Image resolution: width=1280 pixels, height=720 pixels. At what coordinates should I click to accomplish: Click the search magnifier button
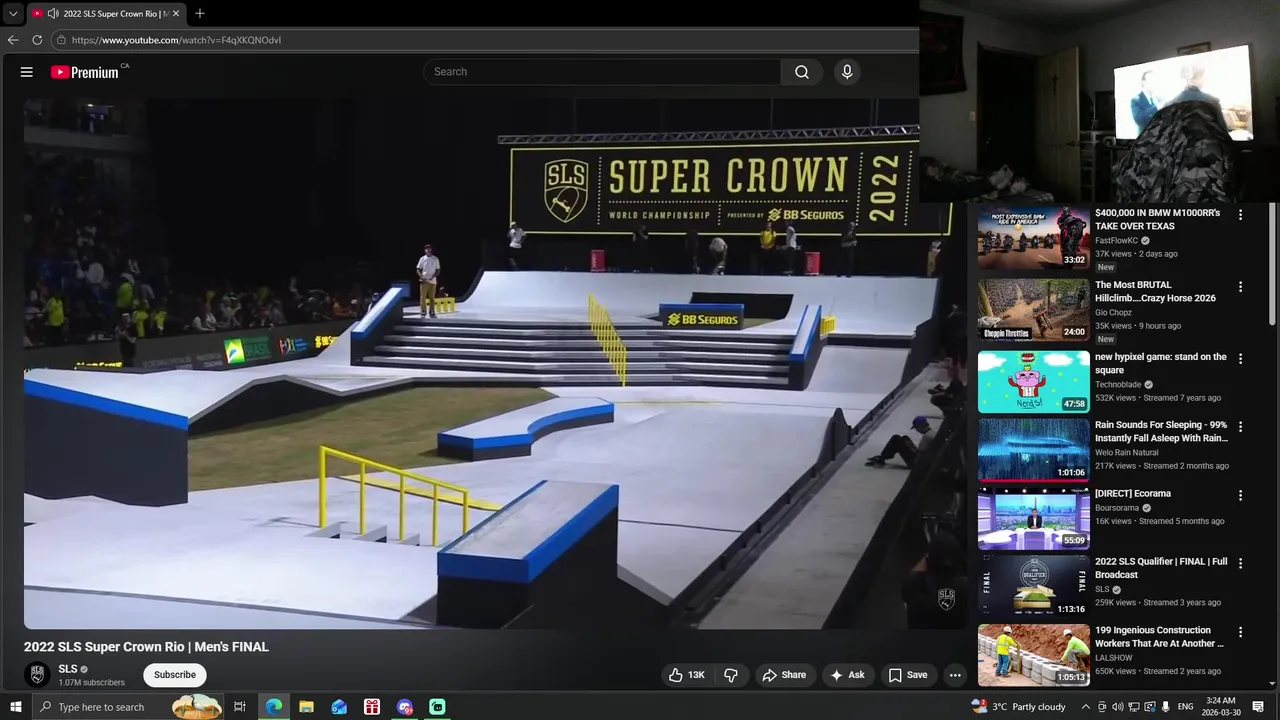pos(802,72)
